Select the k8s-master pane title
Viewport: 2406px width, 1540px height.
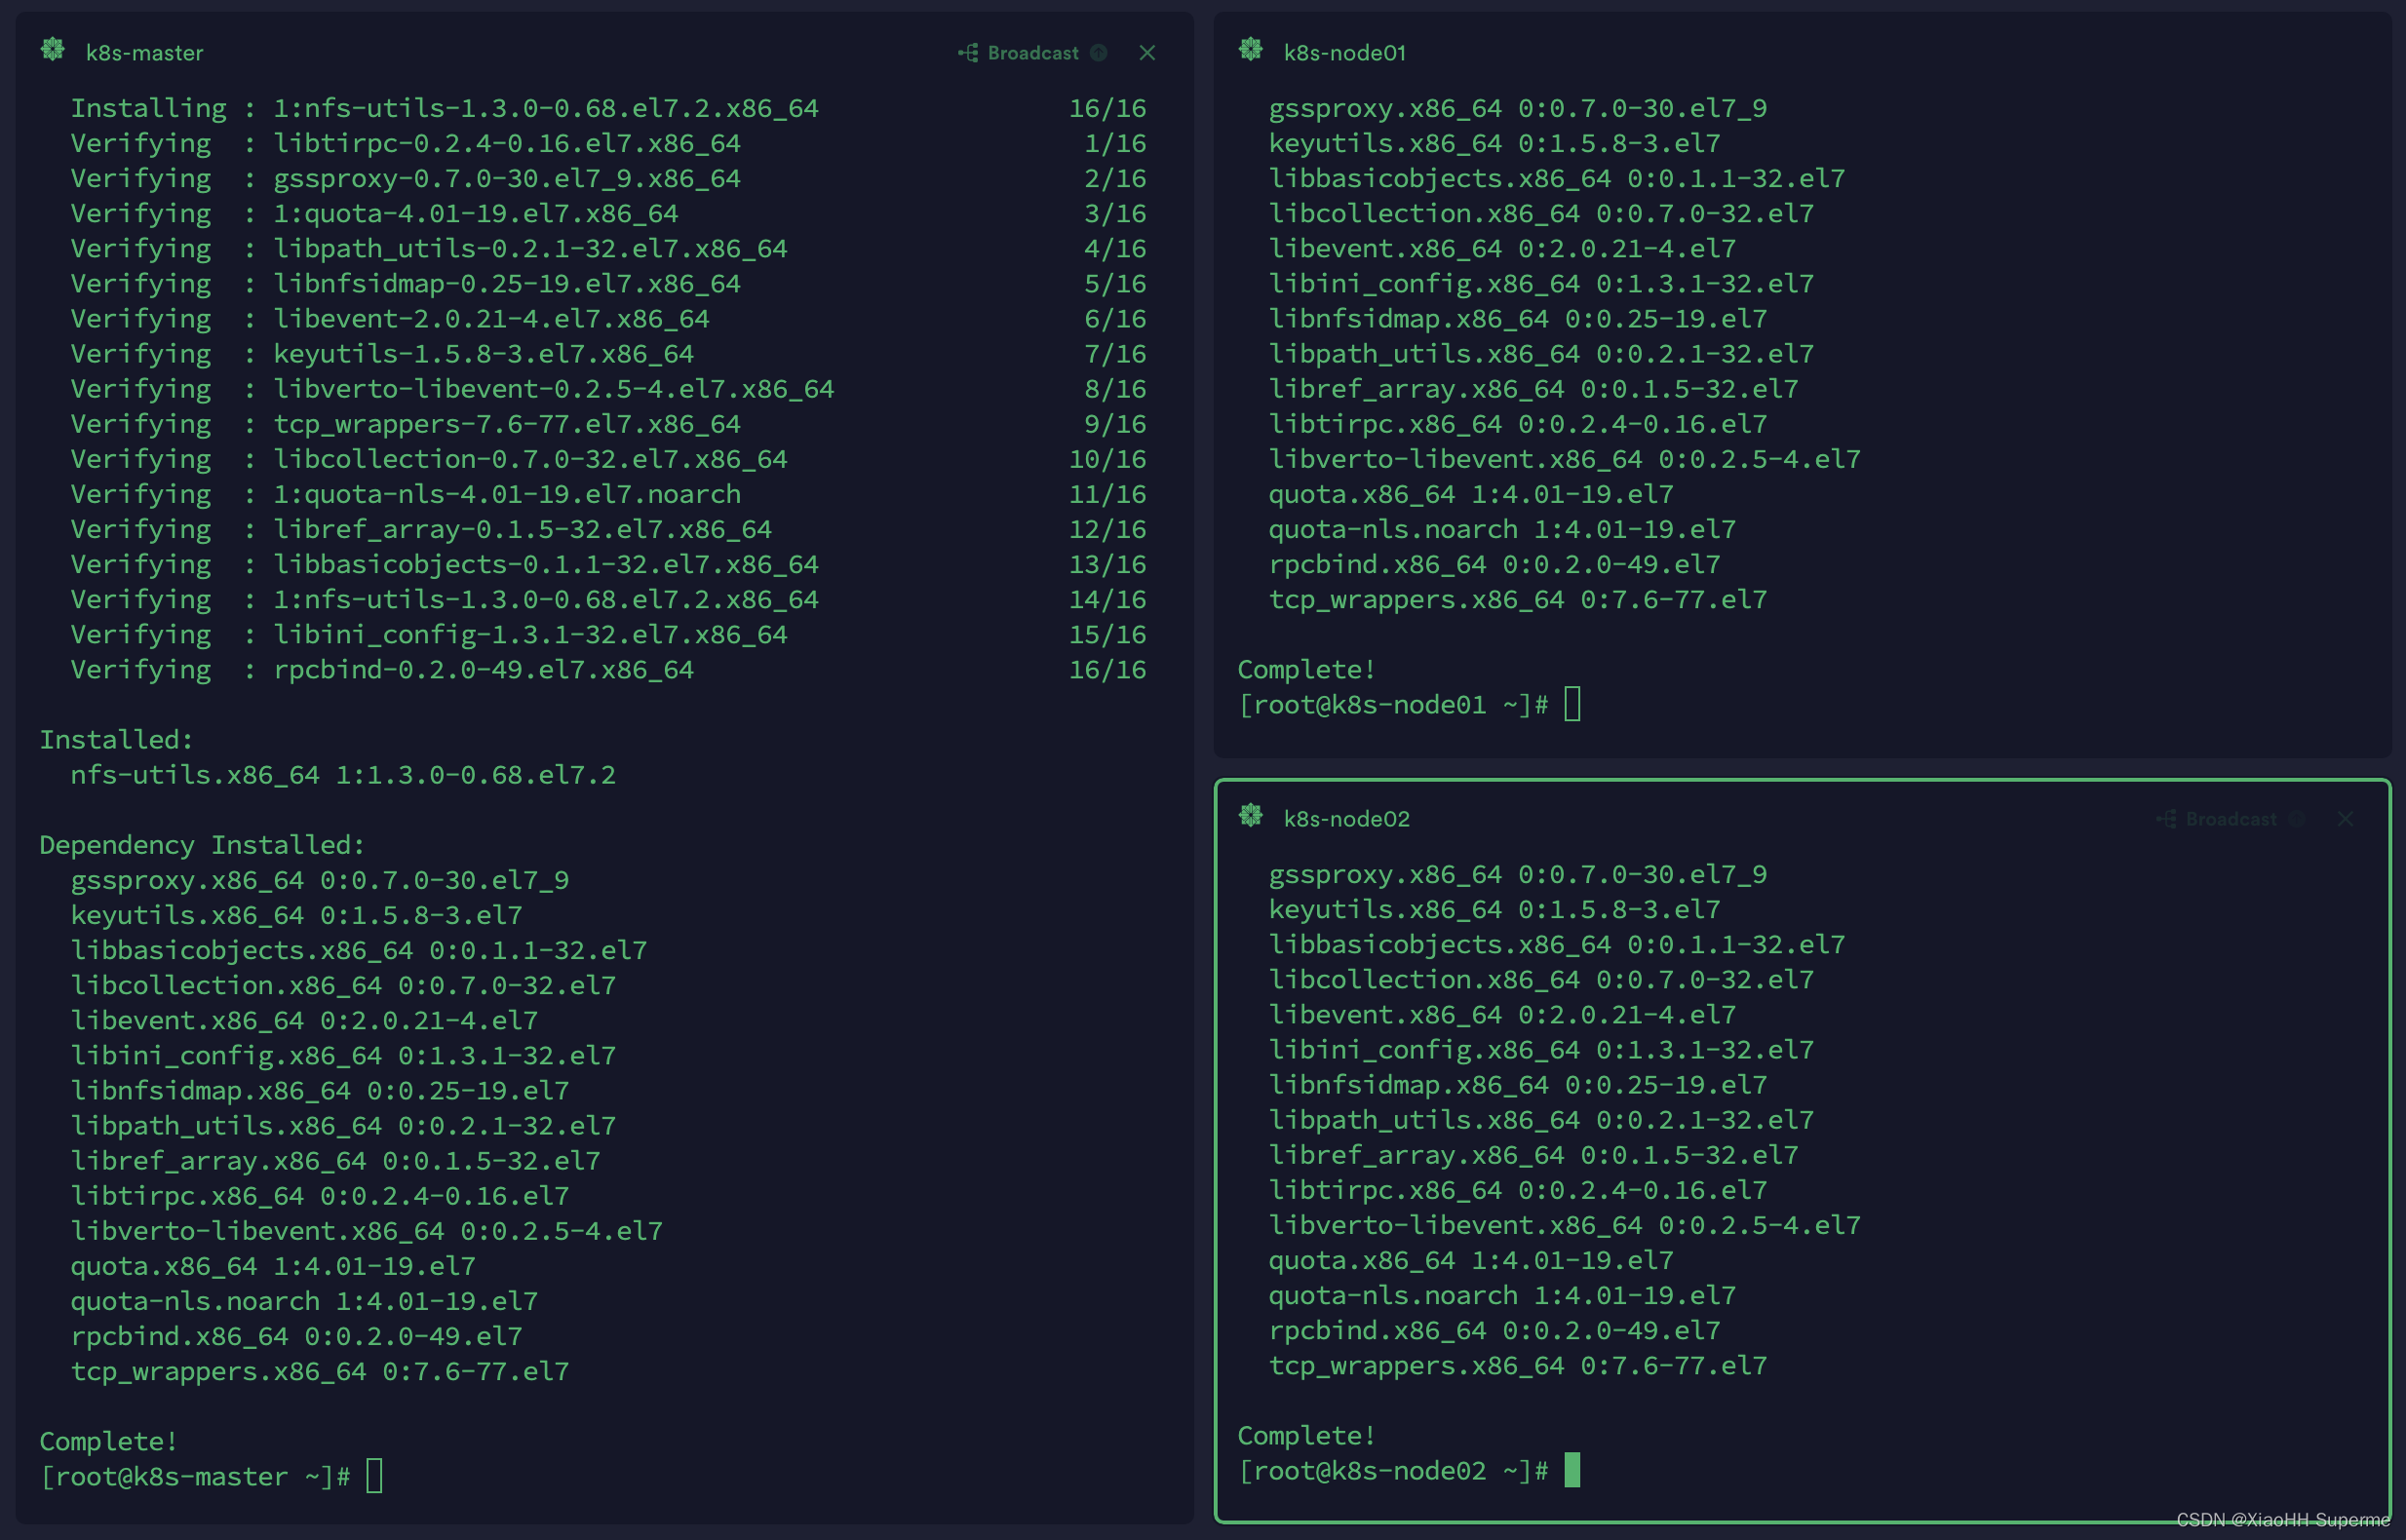click(x=144, y=53)
